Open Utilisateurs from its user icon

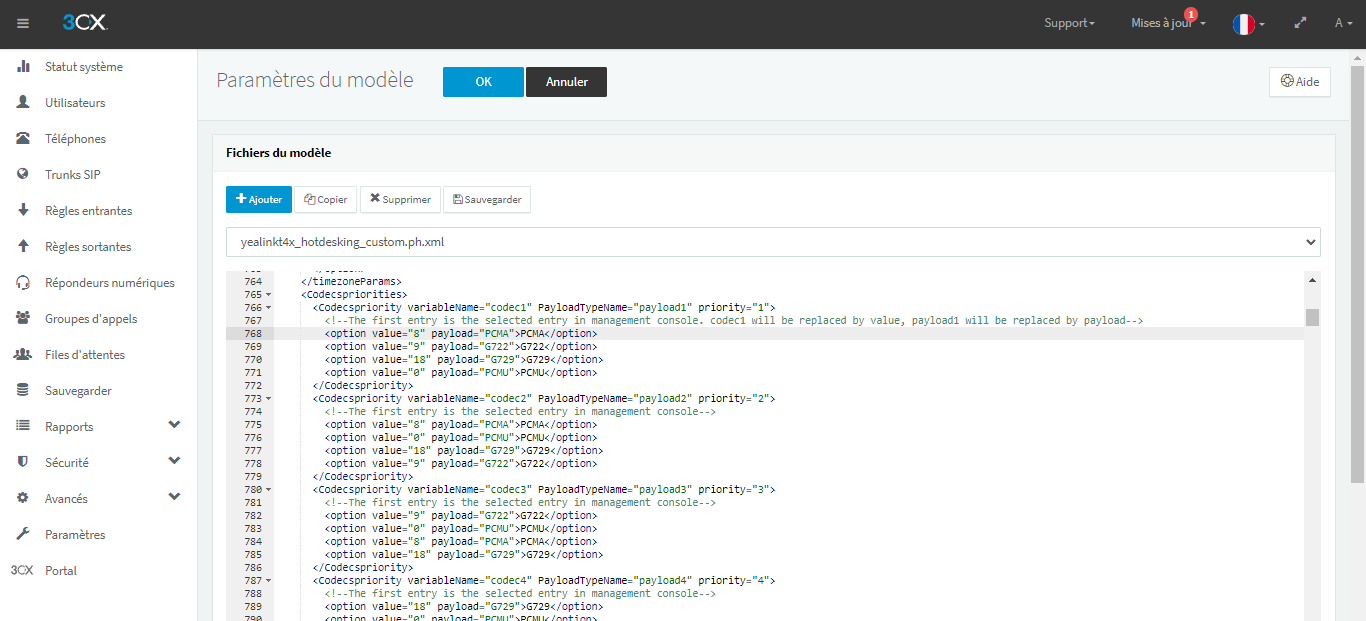(x=23, y=103)
